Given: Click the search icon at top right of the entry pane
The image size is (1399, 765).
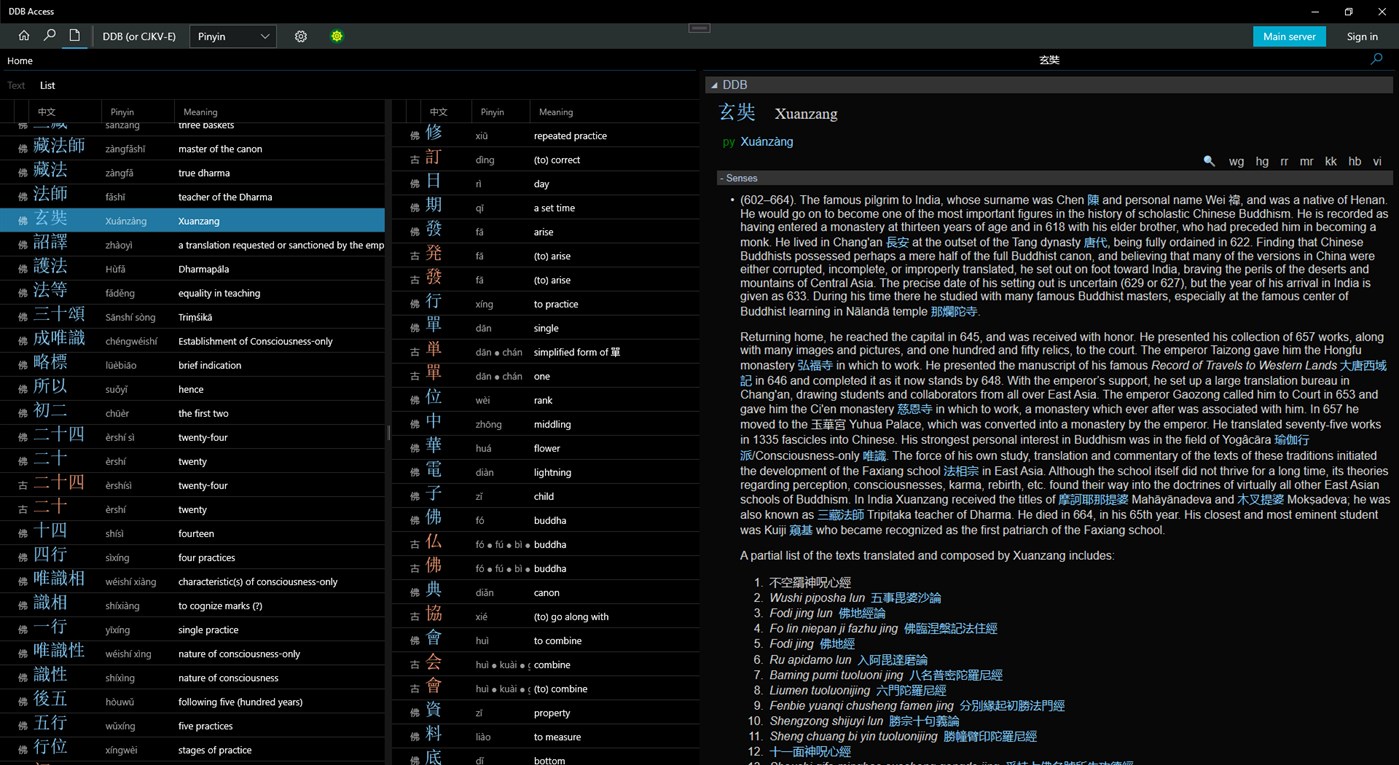Looking at the screenshot, I should tap(1376, 60).
